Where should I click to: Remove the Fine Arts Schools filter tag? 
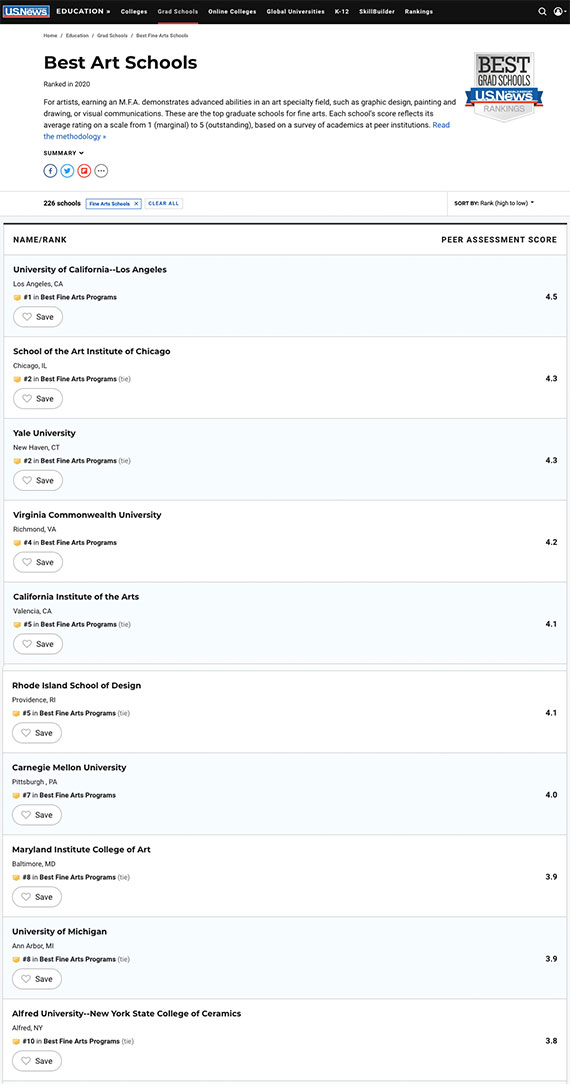136,204
